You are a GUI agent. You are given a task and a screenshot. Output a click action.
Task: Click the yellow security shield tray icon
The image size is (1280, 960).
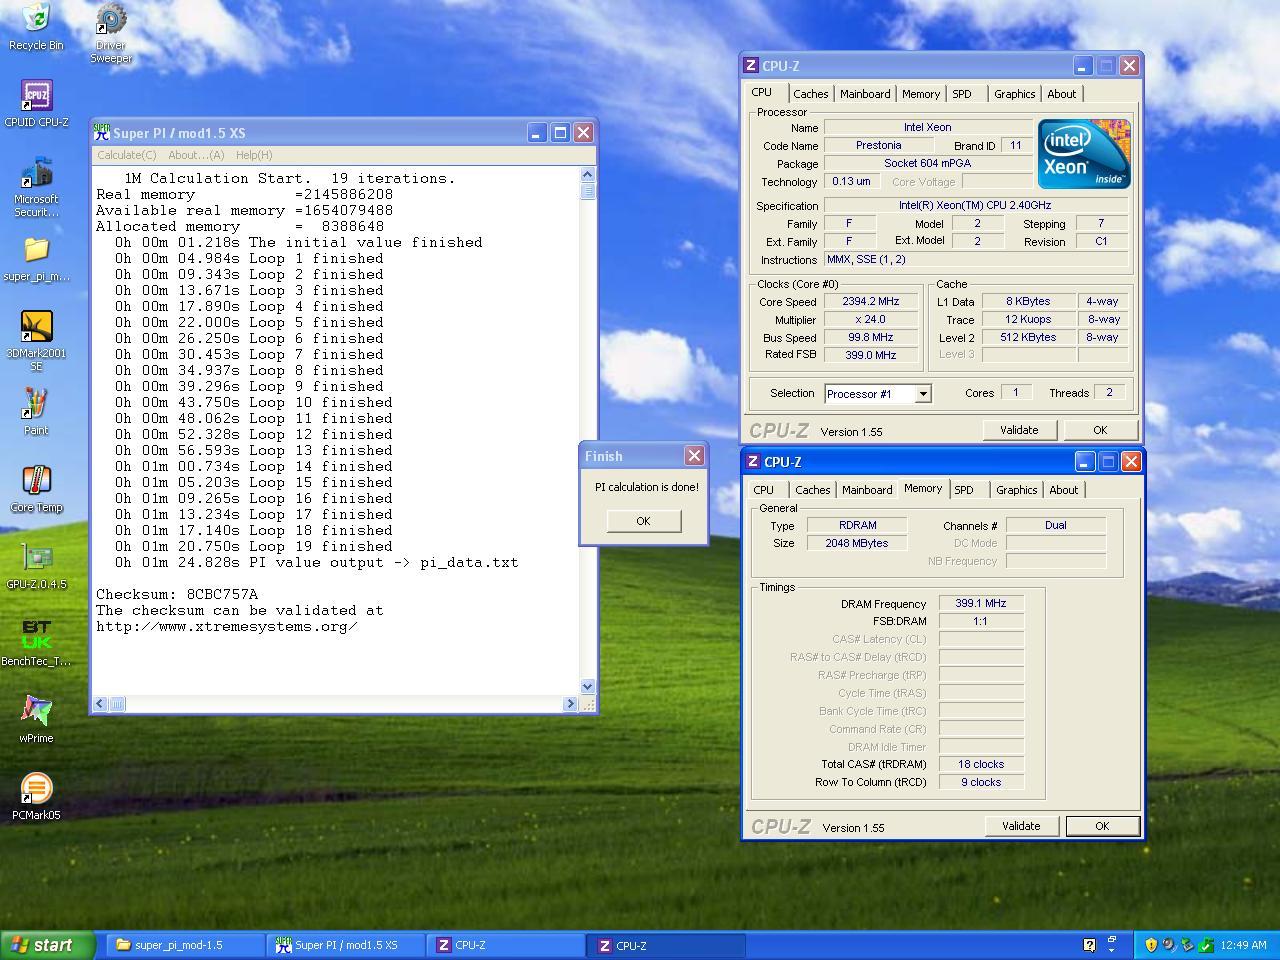(1150, 945)
